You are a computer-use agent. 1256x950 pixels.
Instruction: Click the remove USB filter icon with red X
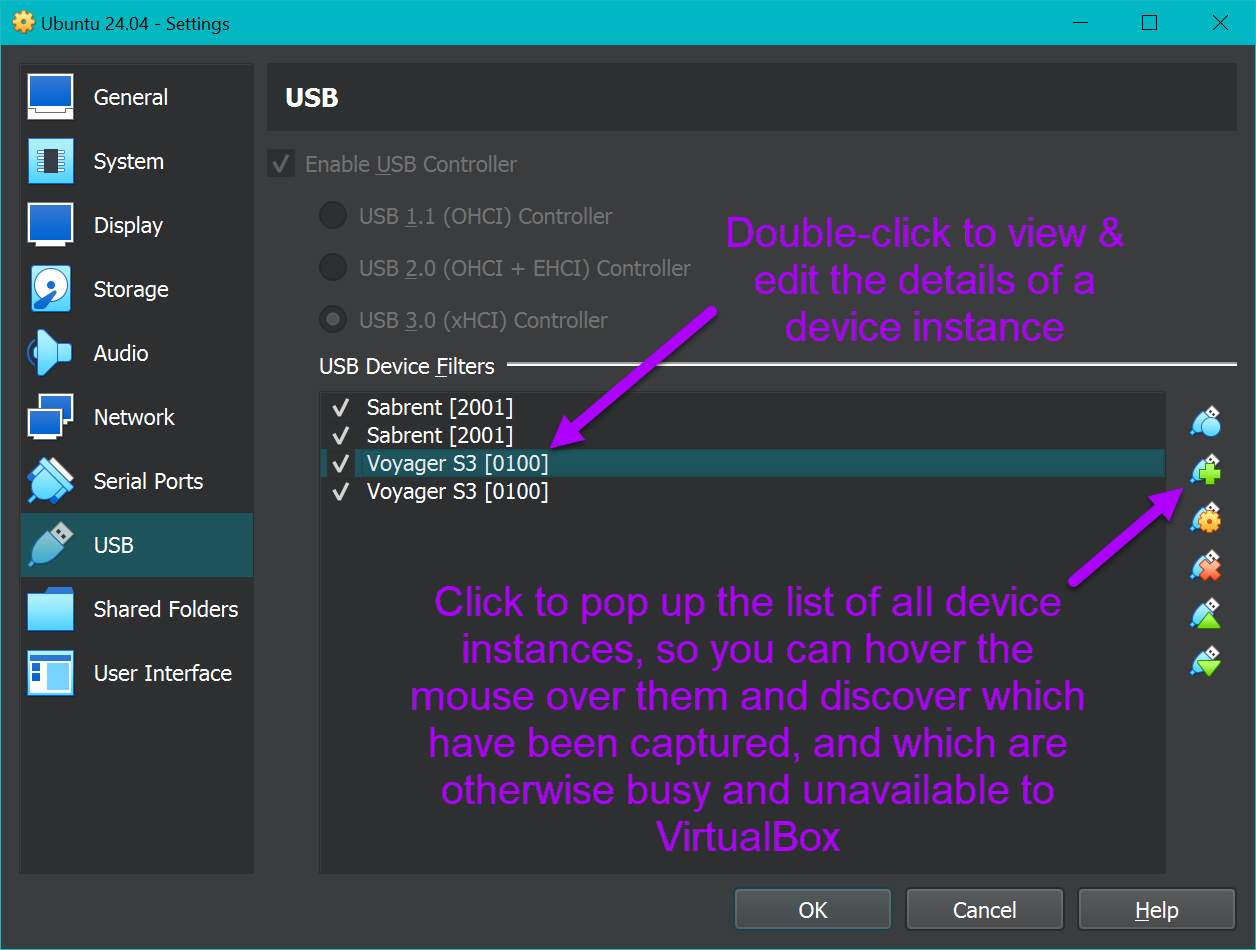coord(1206,566)
